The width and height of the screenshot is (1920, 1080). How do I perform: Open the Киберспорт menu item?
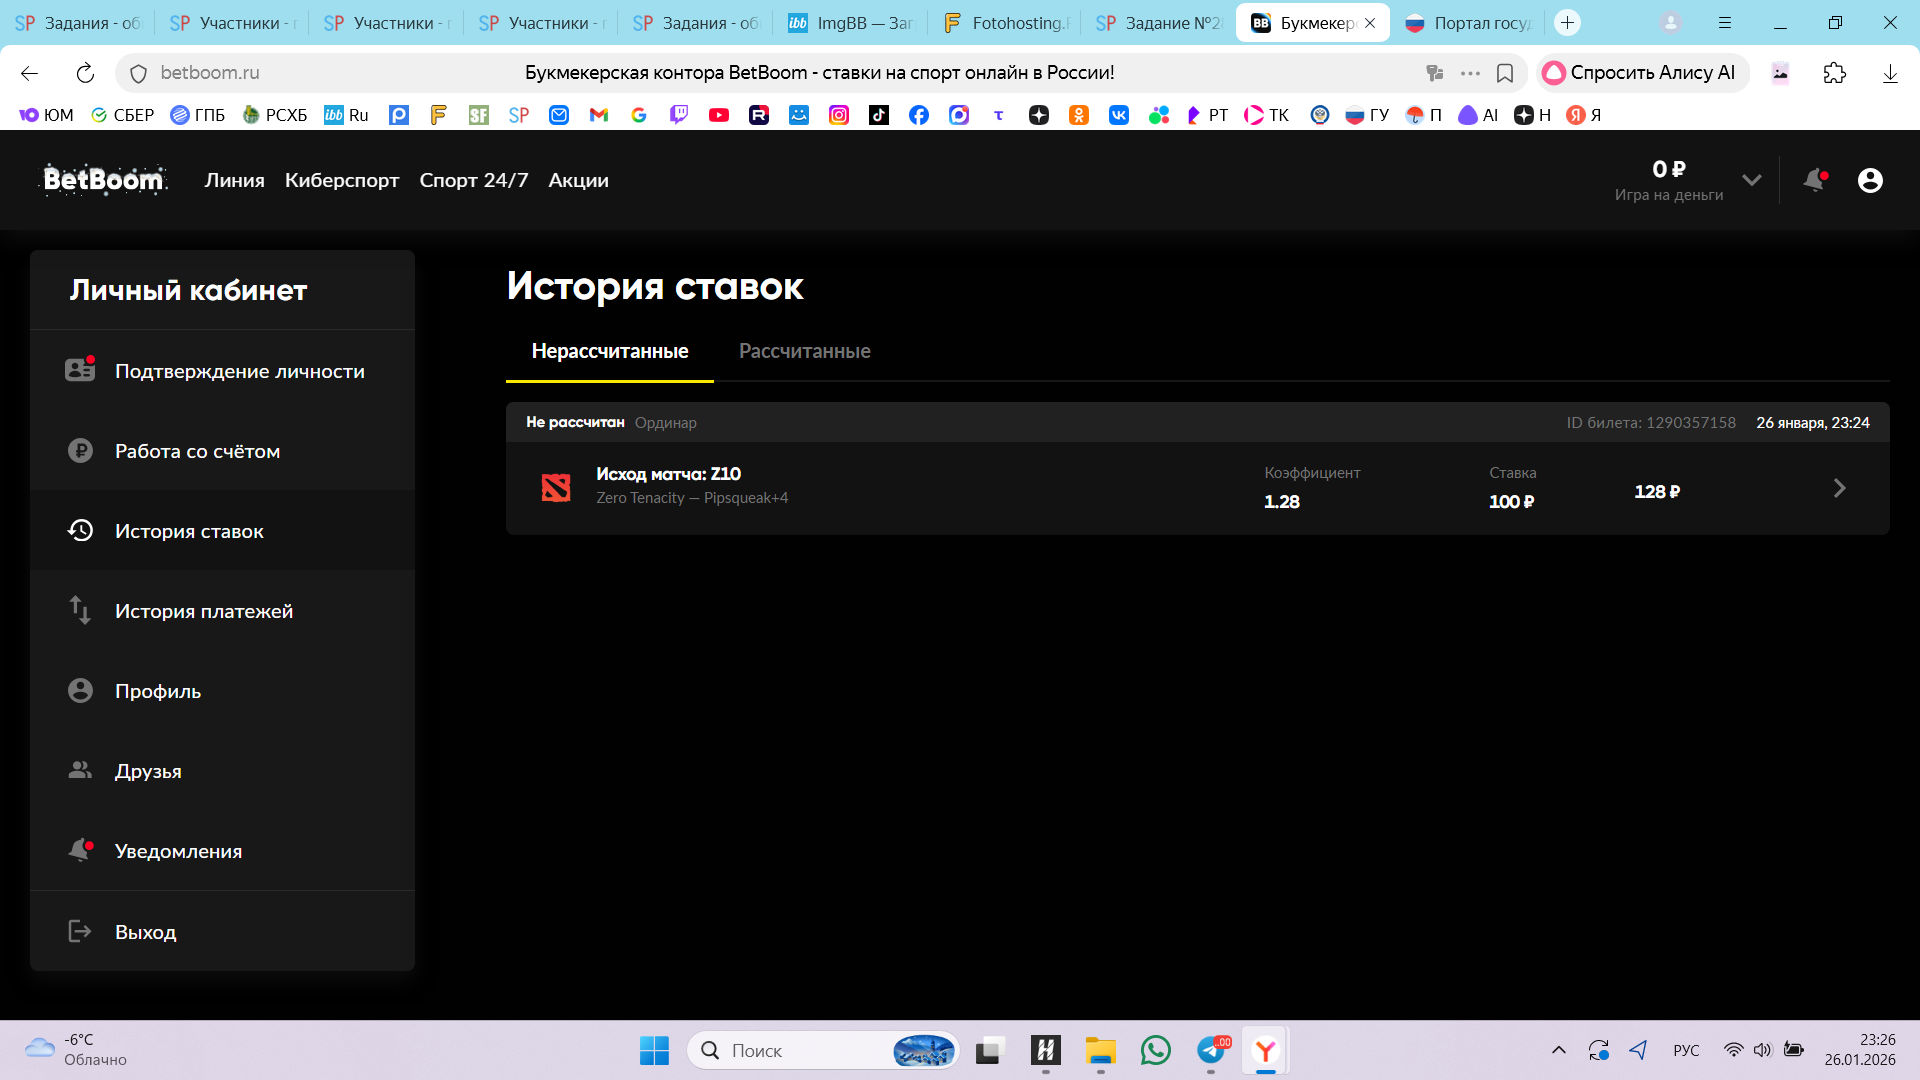341,180
